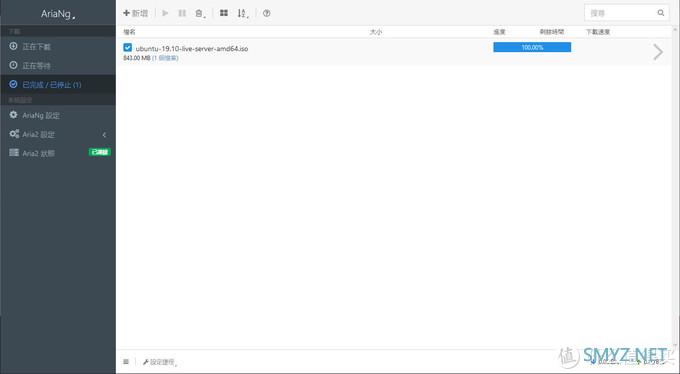Click the (1 file) link under ubuntu iso

point(165,58)
